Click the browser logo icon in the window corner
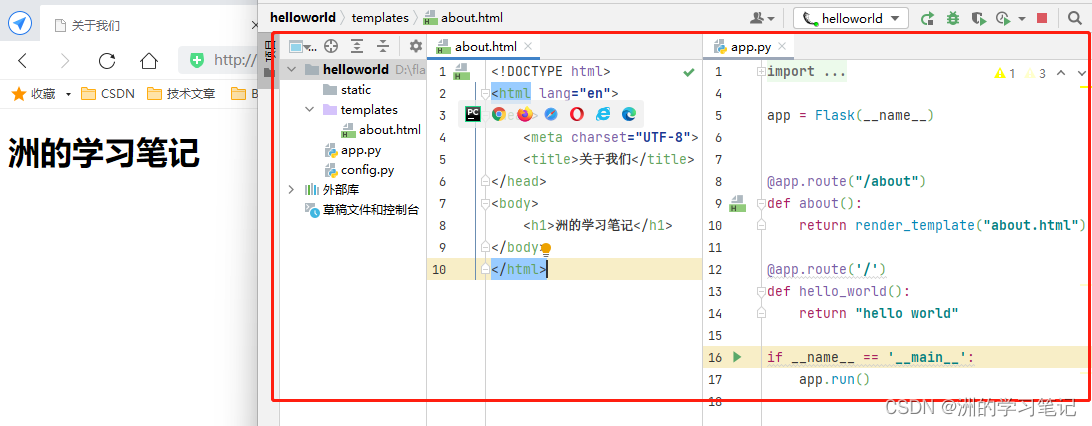 pyautogui.click(x=21, y=24)
